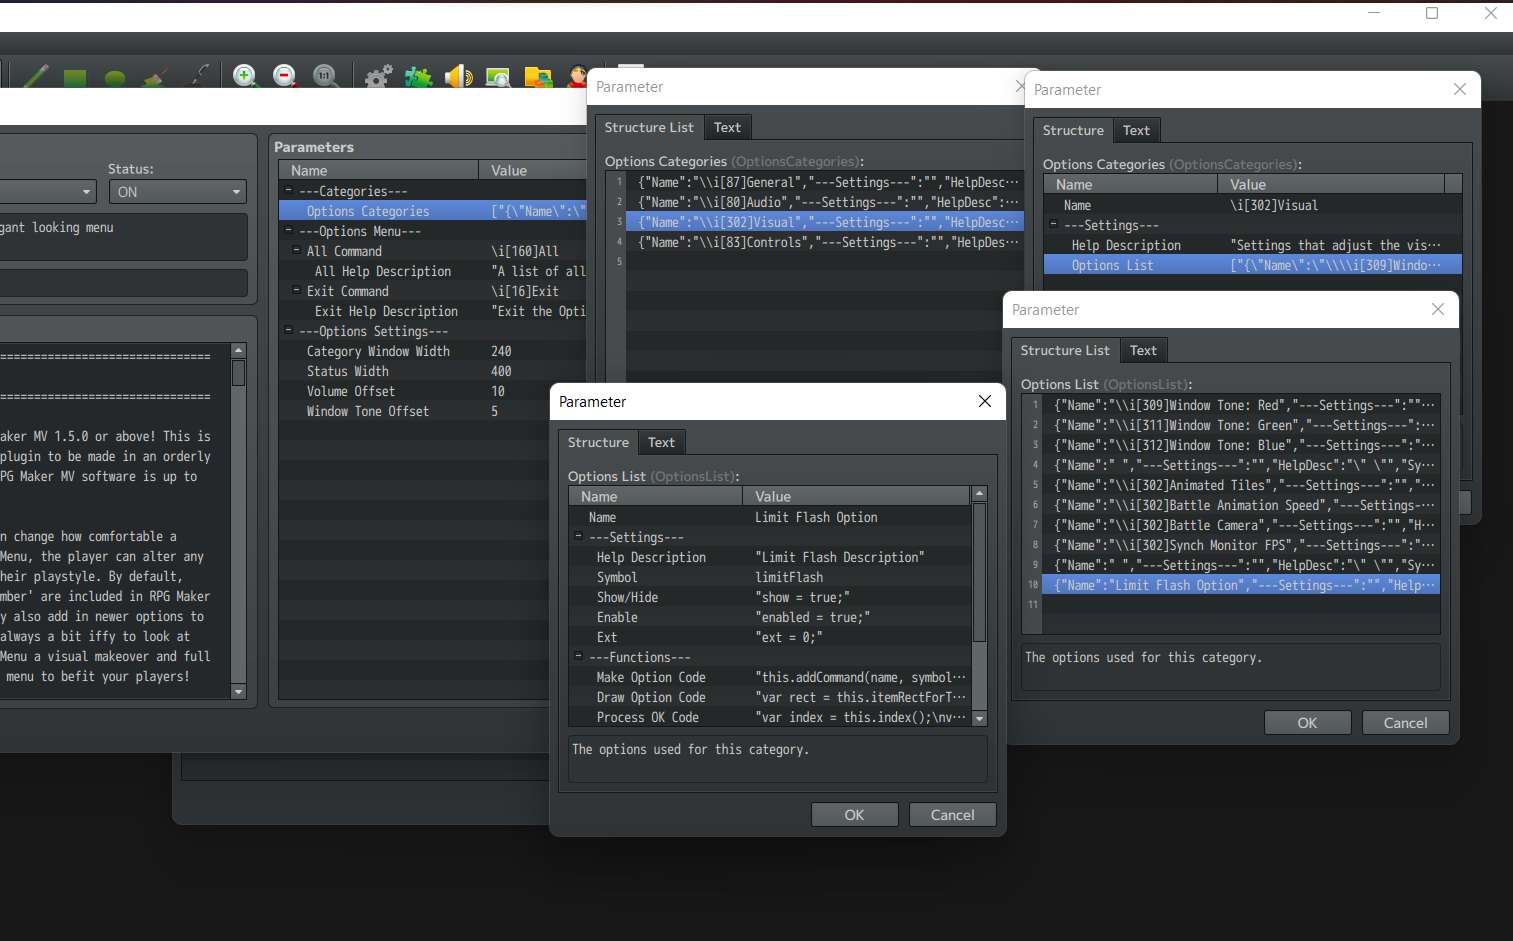Open the Status dropdown showing ON
1513x941 pixels.
pos(177,192)
